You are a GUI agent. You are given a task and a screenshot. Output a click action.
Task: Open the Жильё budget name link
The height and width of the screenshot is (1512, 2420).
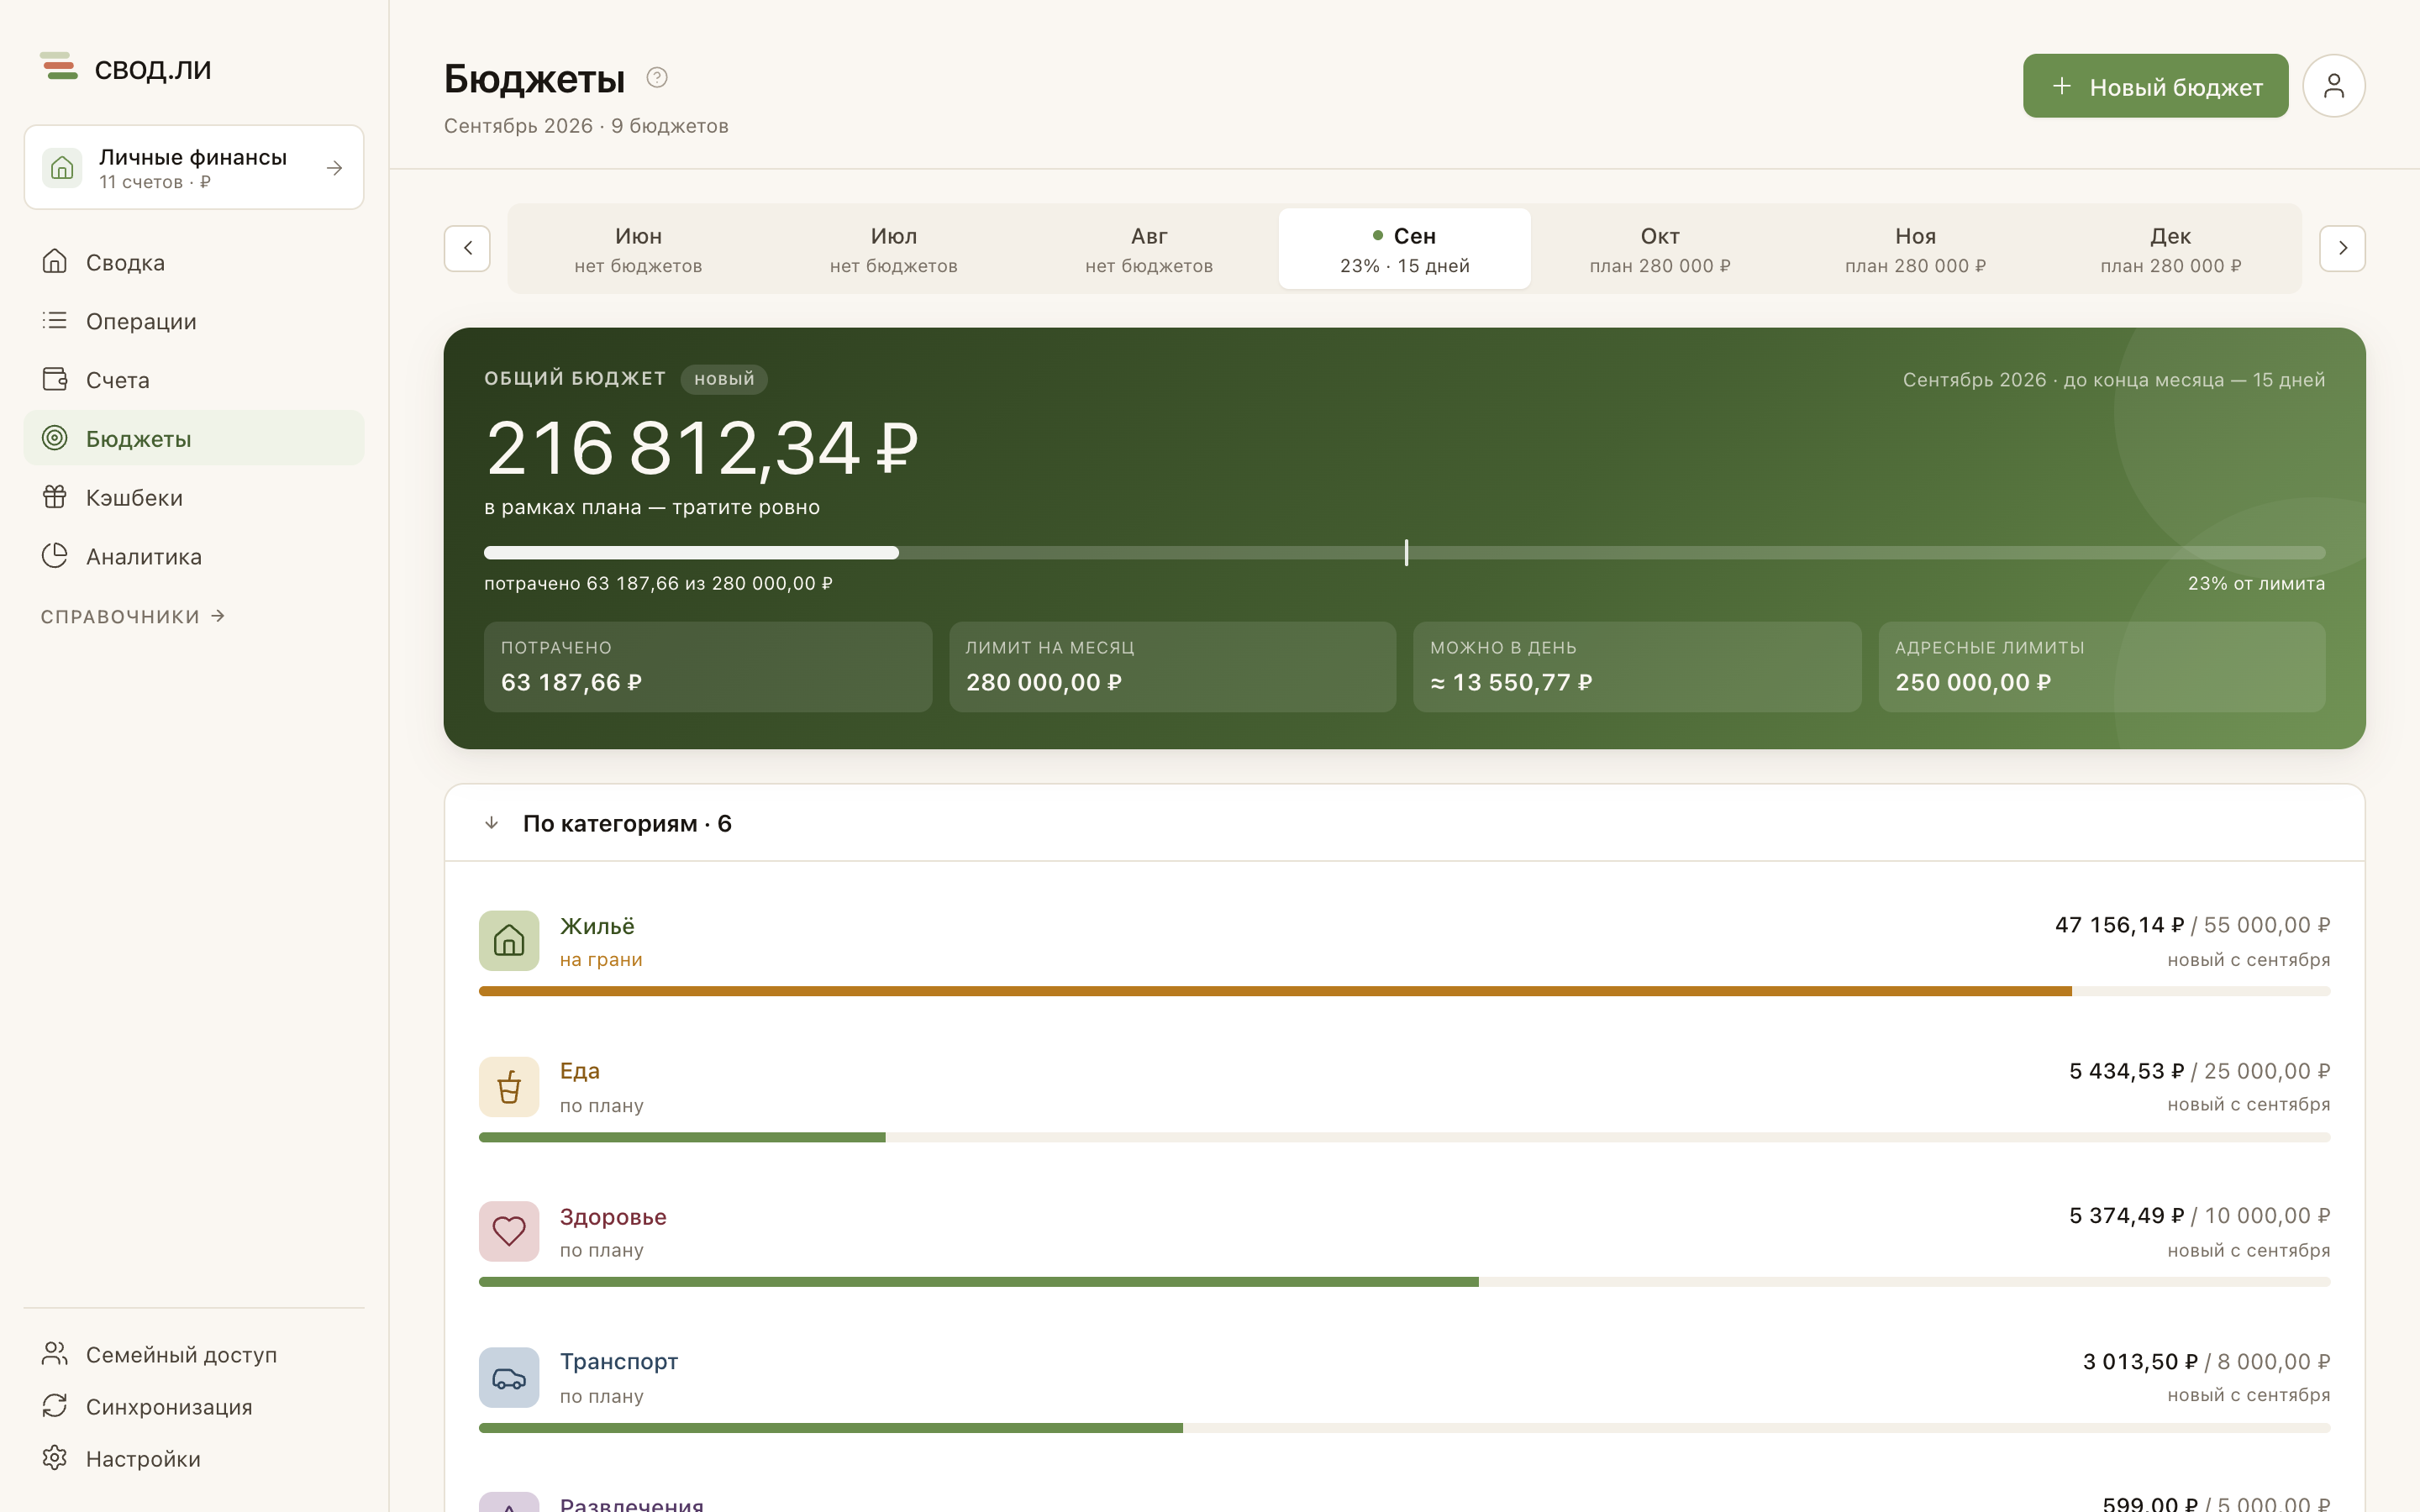click(x=597, y=926)
